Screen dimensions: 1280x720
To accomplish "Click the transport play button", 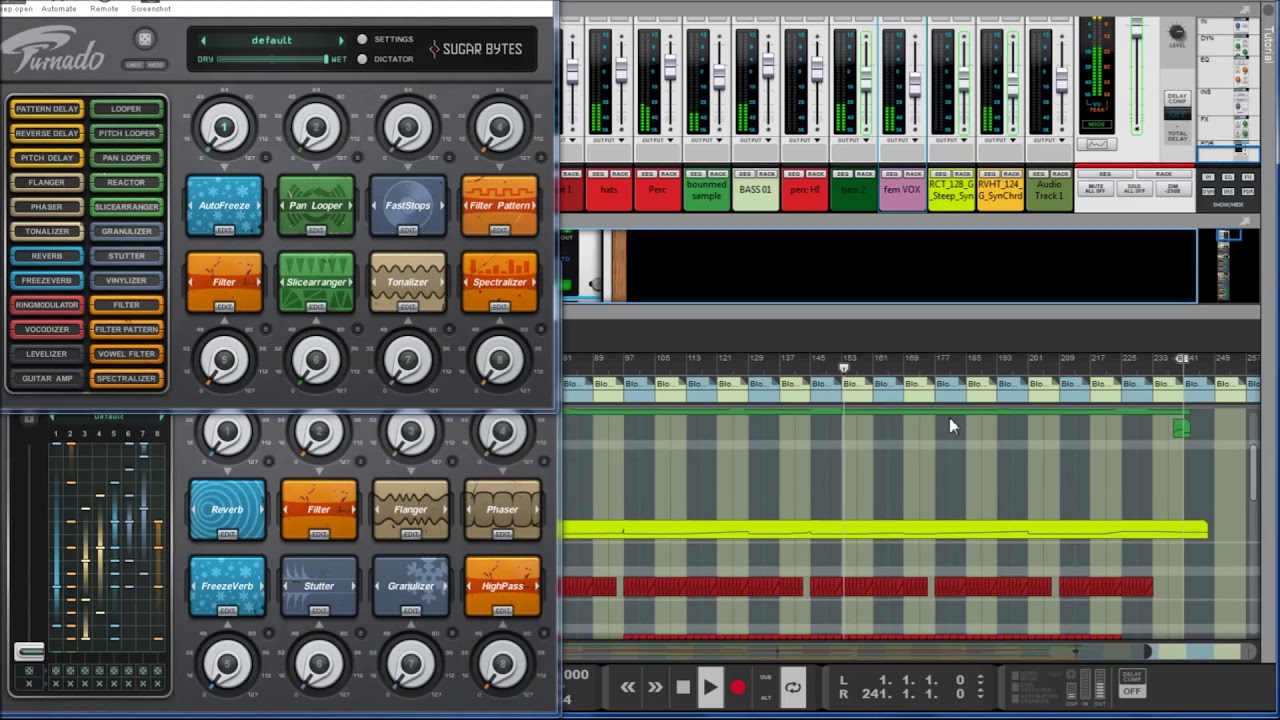I will coord(710,687).
